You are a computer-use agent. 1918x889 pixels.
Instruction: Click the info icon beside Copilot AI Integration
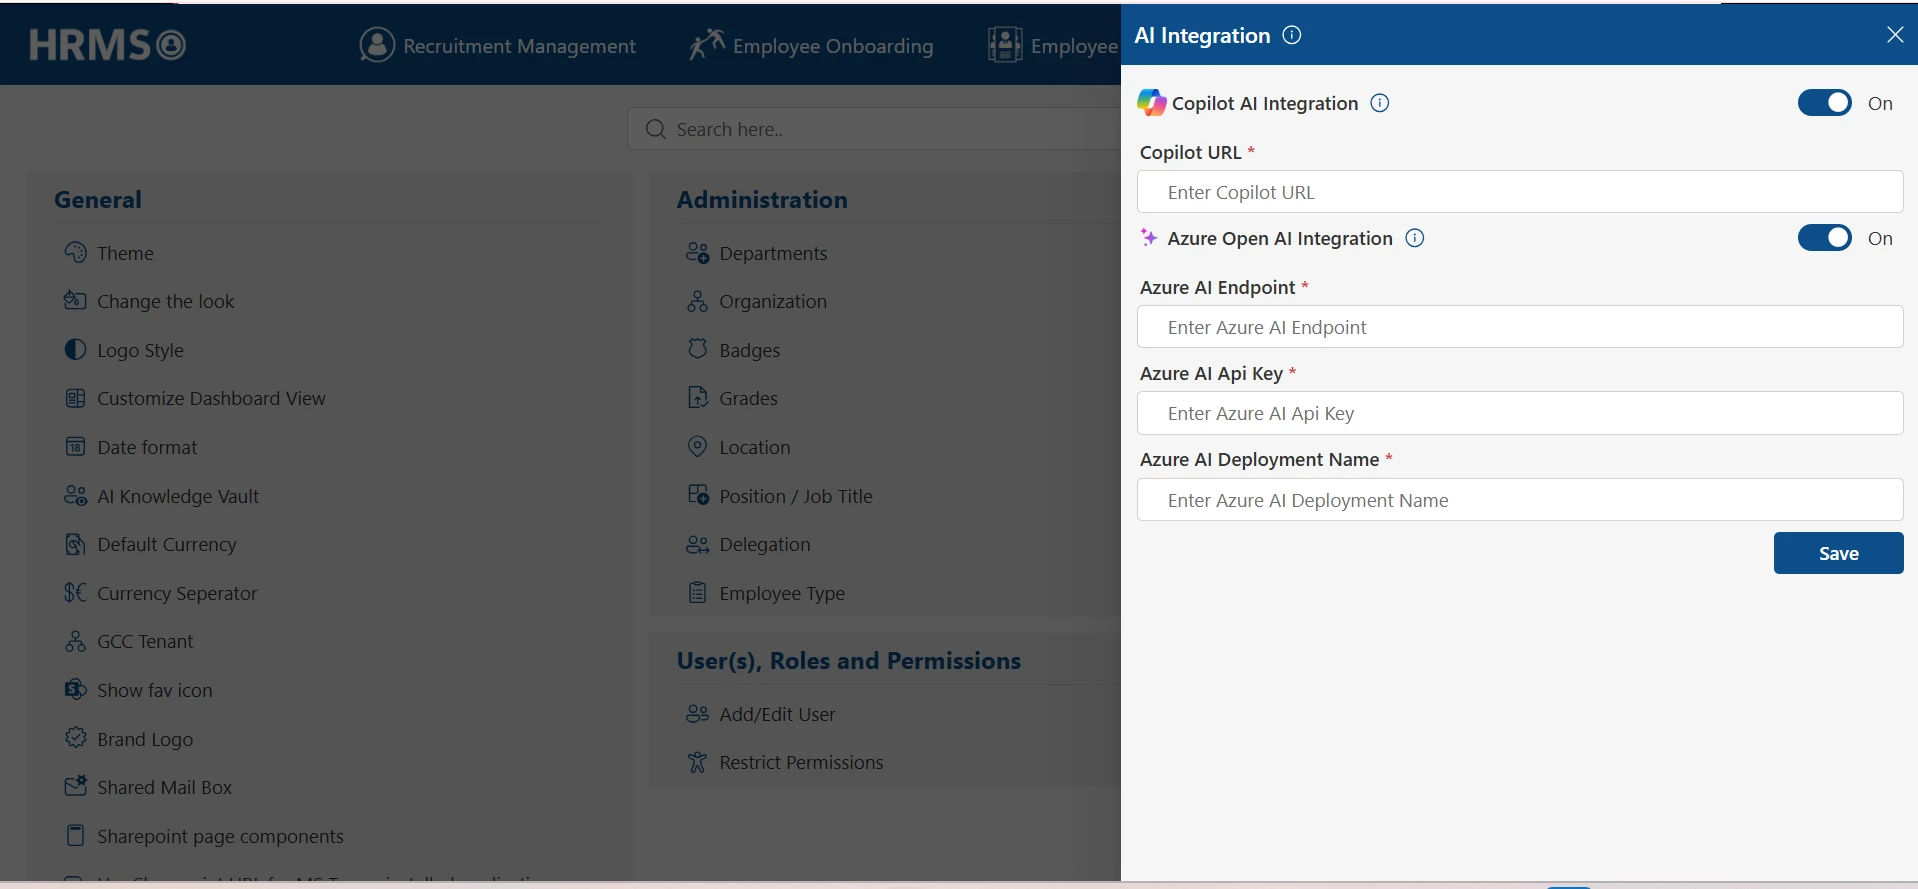(1380, 103)
